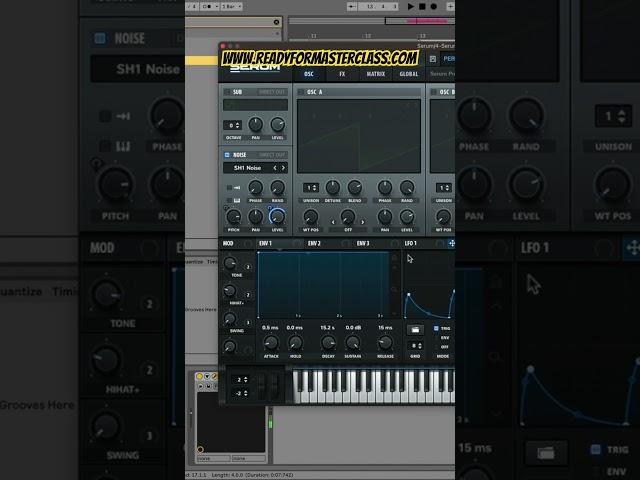Click the envelope HOLD knob

295,342
